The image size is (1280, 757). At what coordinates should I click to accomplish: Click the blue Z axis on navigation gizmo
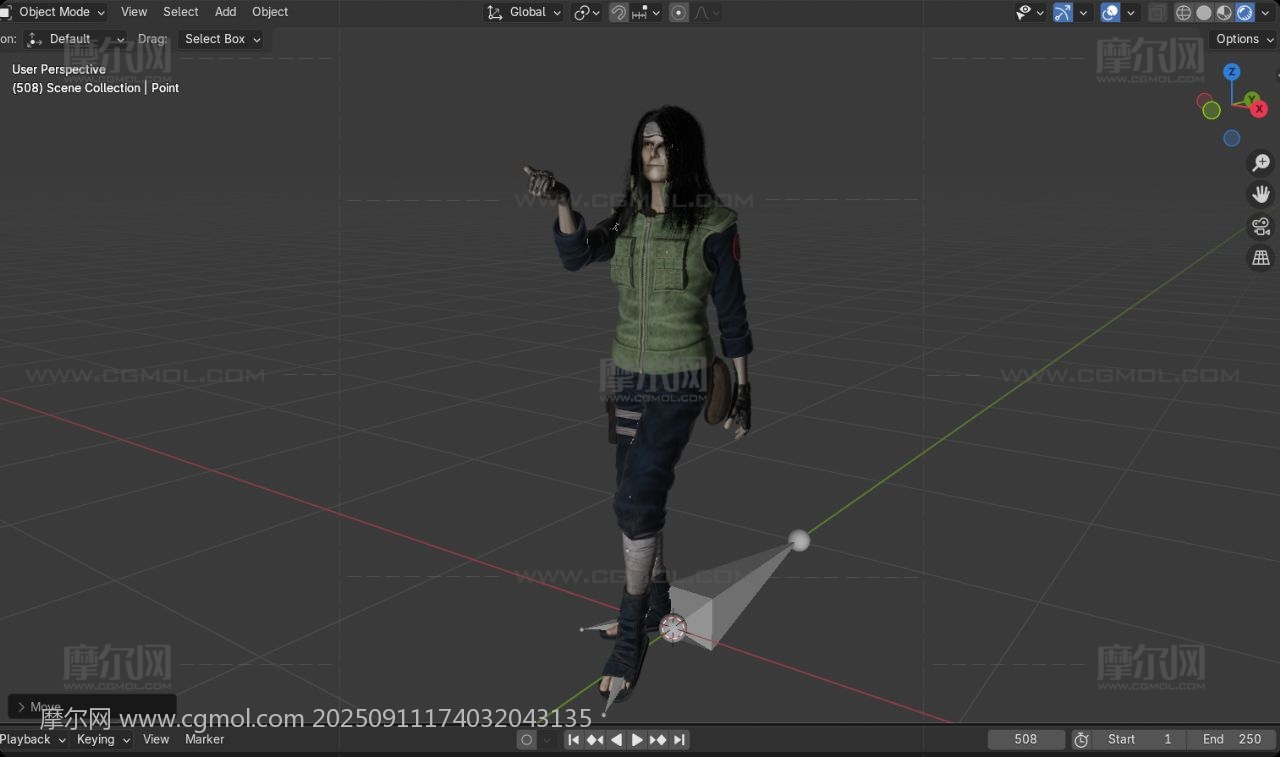pyautogui.click(x=1232, y=72)
